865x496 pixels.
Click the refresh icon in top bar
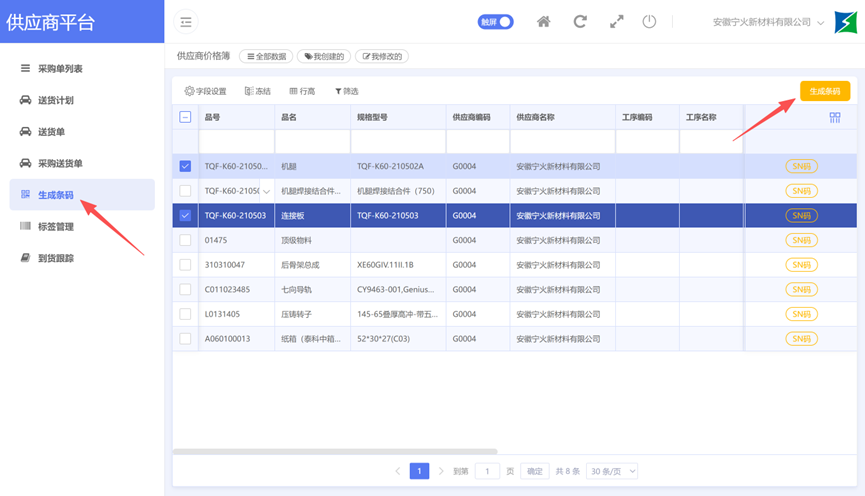579,22
